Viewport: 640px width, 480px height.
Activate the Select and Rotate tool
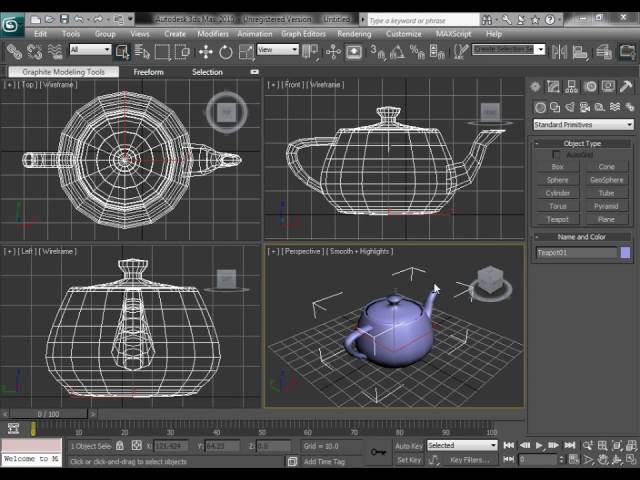click(226, 52)
